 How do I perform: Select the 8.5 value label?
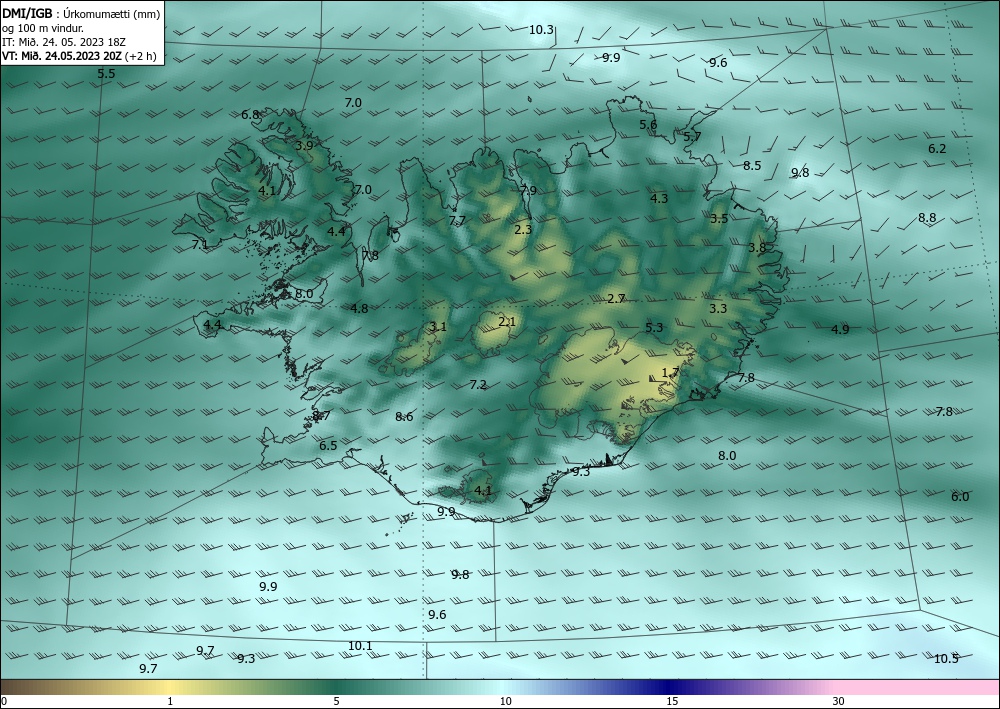pos(752,166)
